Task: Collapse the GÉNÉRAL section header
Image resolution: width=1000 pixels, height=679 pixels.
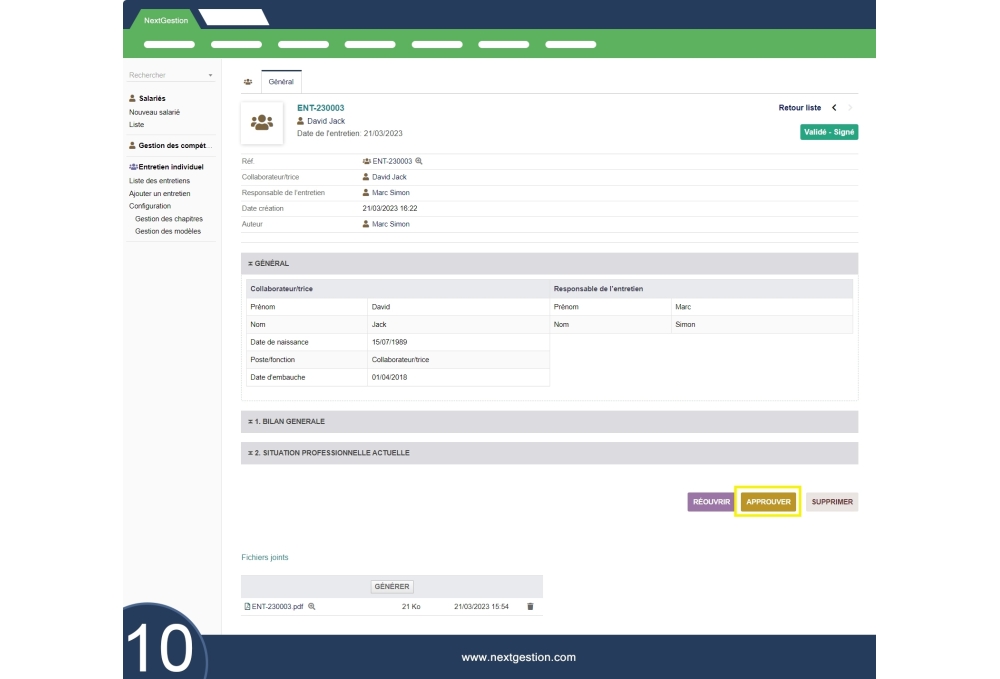Action: (549, 264)
